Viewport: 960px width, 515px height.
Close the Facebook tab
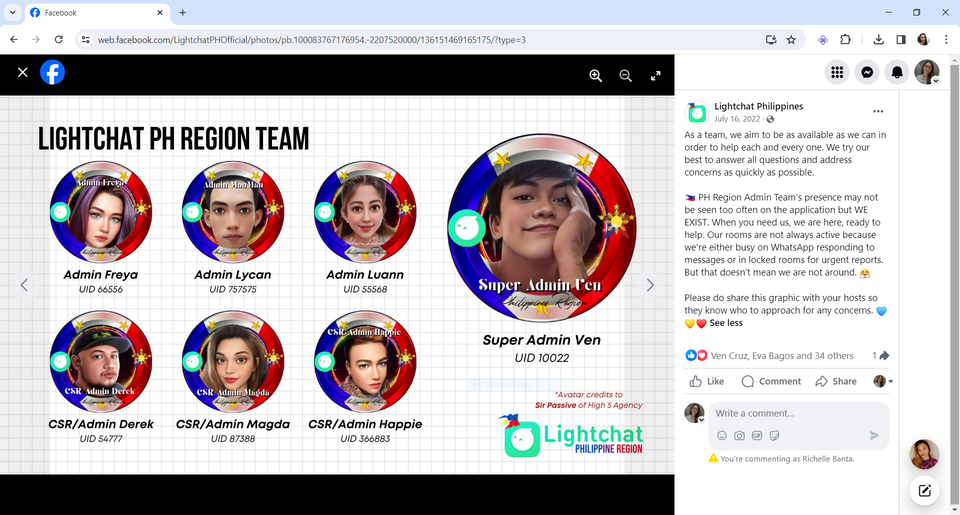pos(160,13)
